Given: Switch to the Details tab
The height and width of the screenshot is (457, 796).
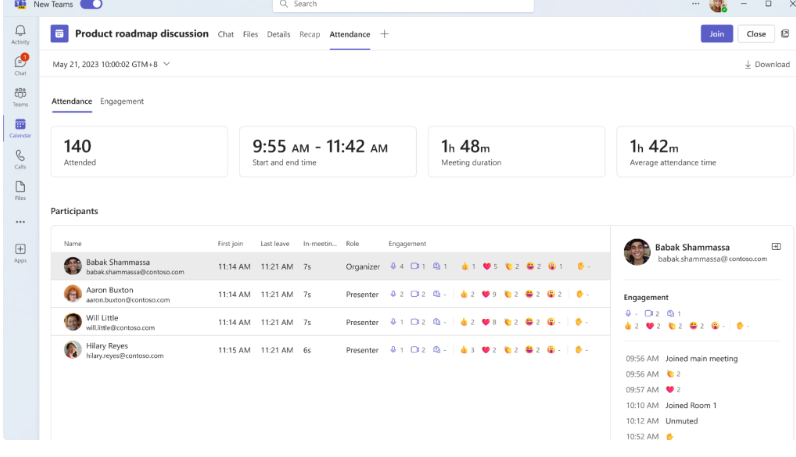Looking at the screenshot, I should pos(279,34).
